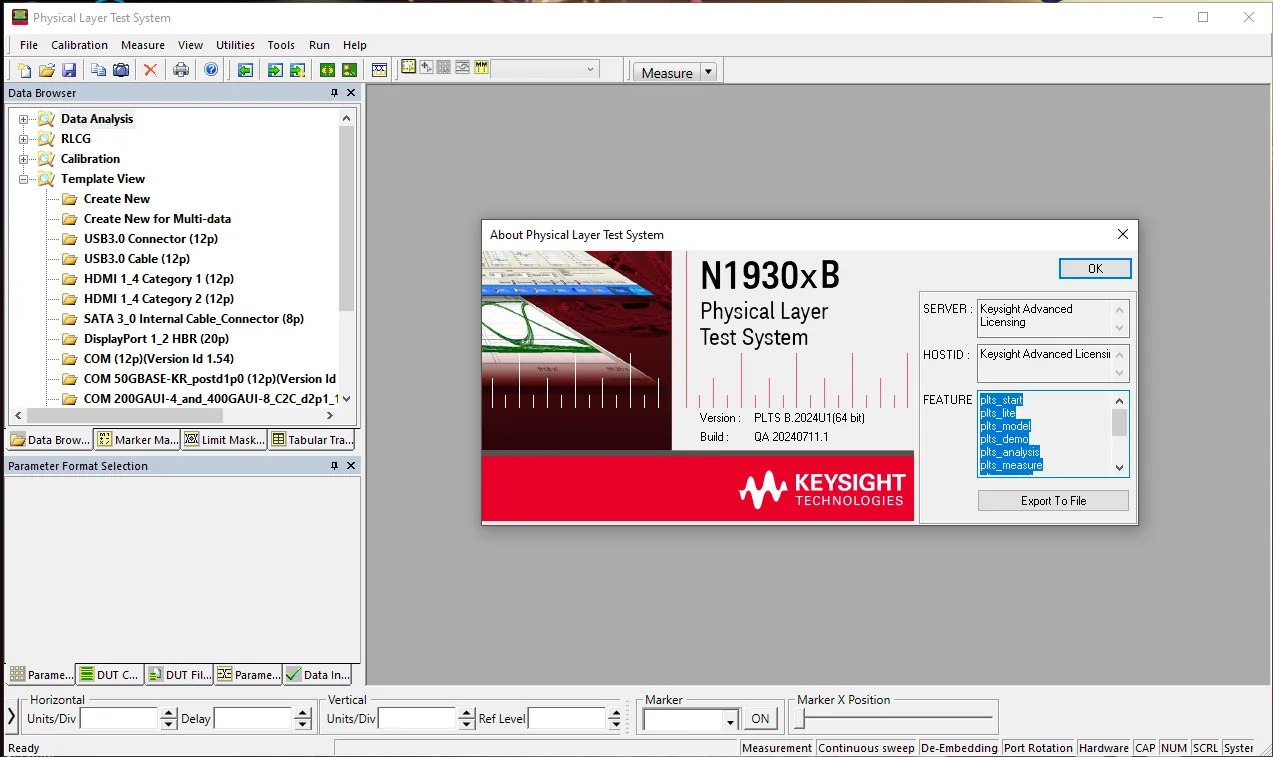Screen dimensions: 1273x757
Task: Select DisplayPort 1_2 HBR (20p) template
Action: [156, 339]
